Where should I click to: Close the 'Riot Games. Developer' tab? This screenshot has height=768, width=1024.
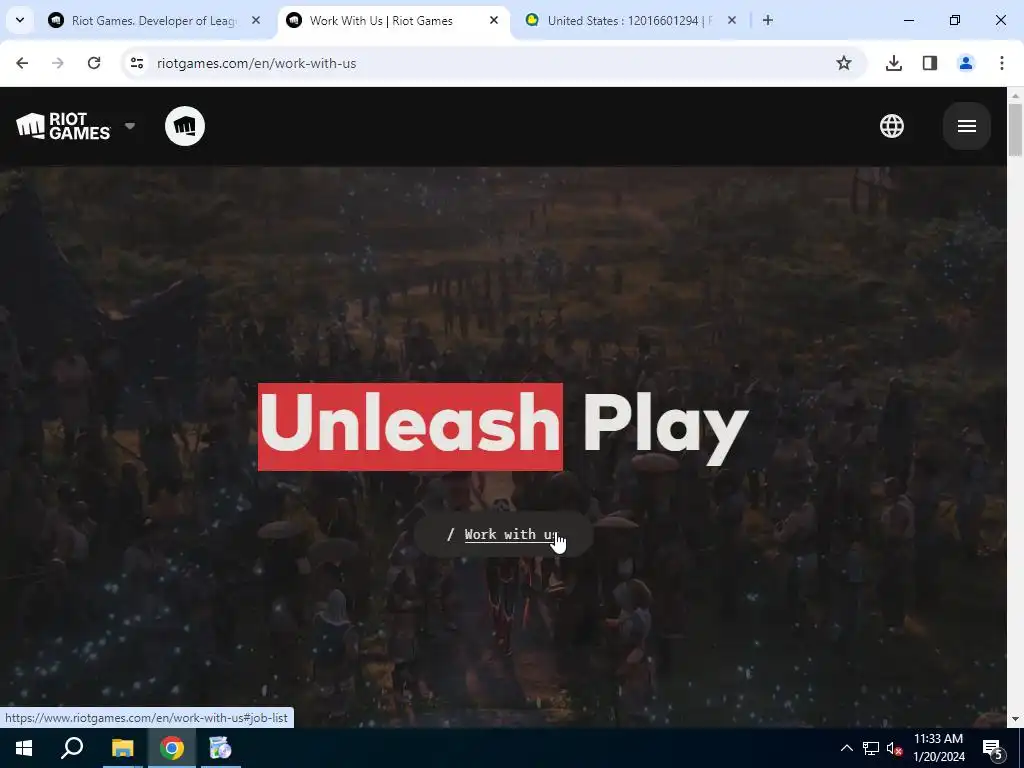[x=256, y=21]
